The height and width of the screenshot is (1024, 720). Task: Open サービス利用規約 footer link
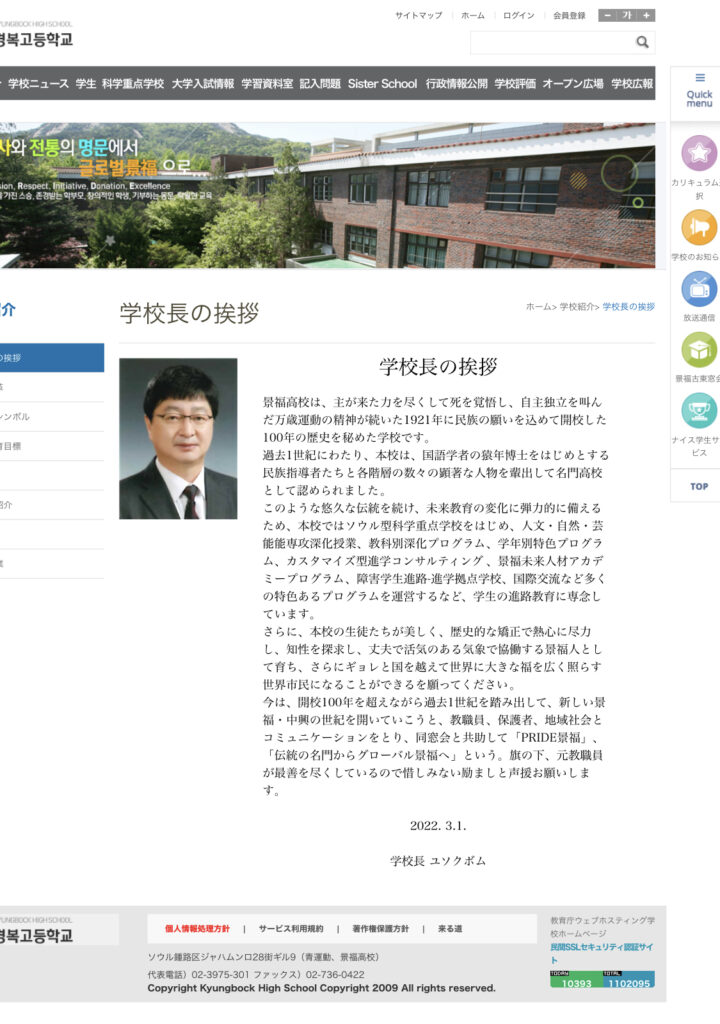click(x=291, y=929)
